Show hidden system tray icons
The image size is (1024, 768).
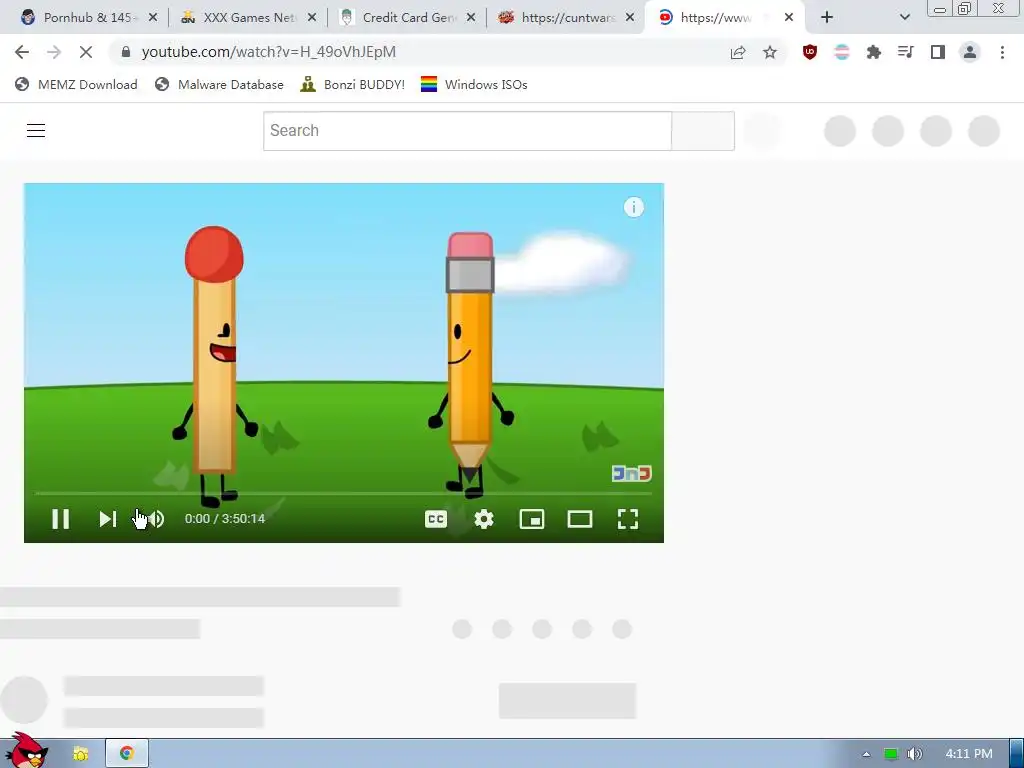(866, 754)
